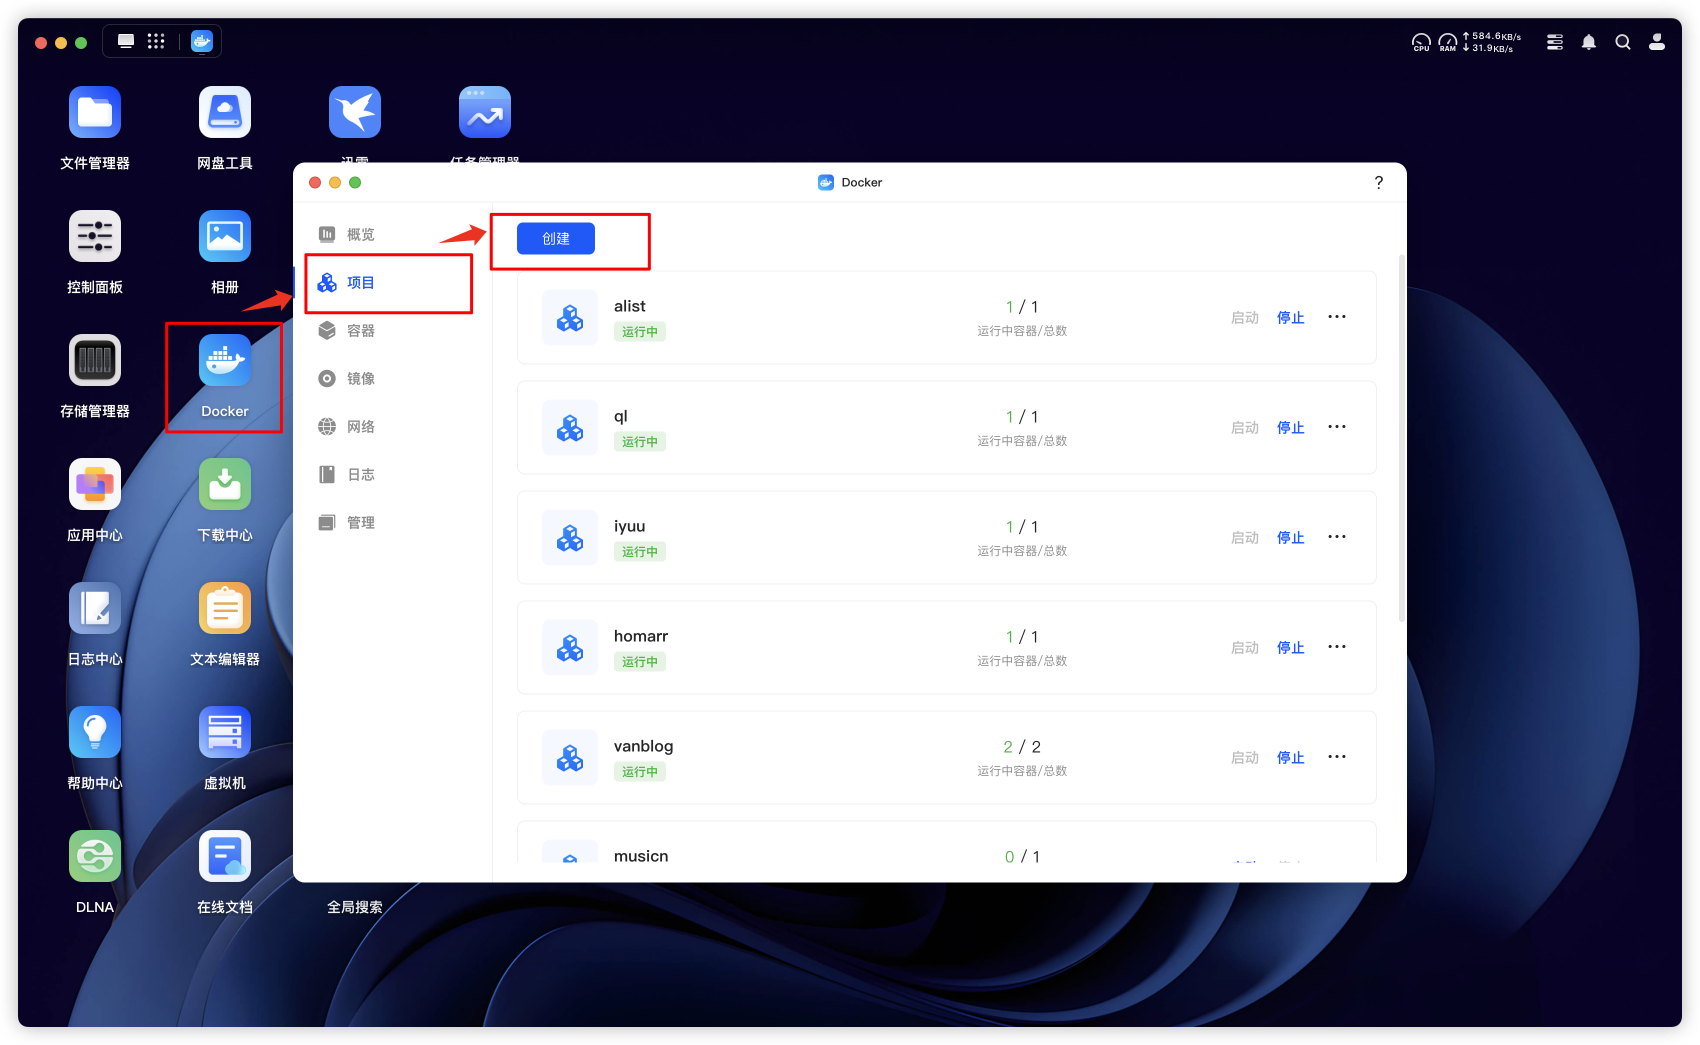Launch 日志中心 from the desktop

(x=95, y=608)
